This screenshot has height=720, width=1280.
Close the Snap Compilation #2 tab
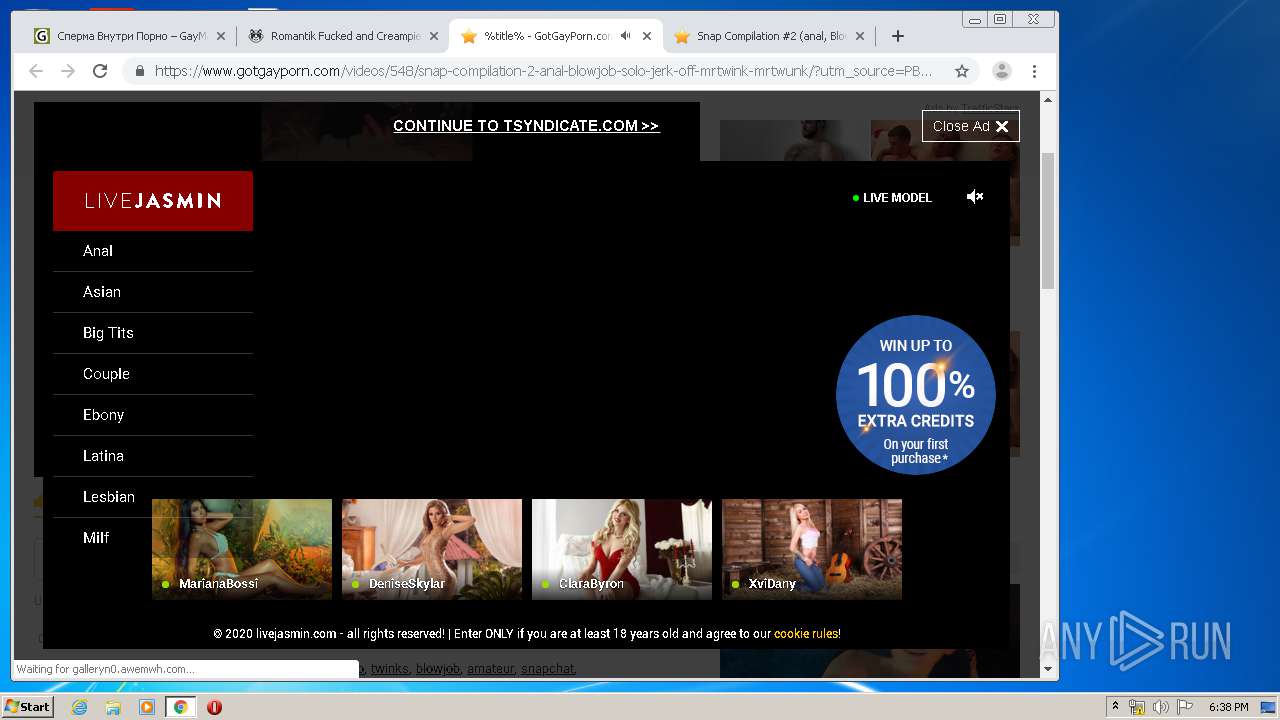coord(859,36)
